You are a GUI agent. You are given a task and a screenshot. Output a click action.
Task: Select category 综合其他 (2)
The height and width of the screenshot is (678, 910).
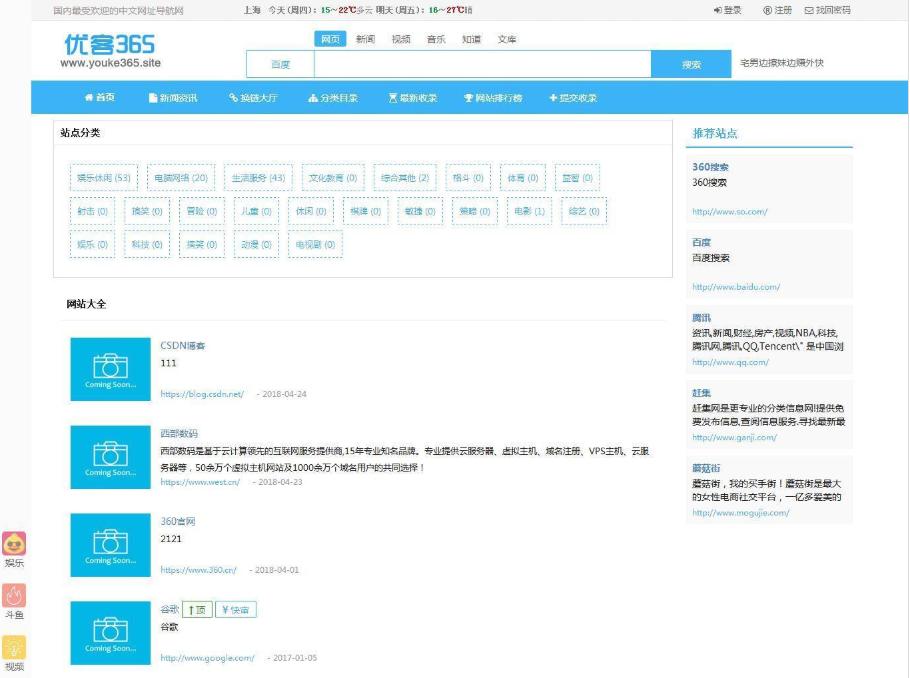coord(405,178)
